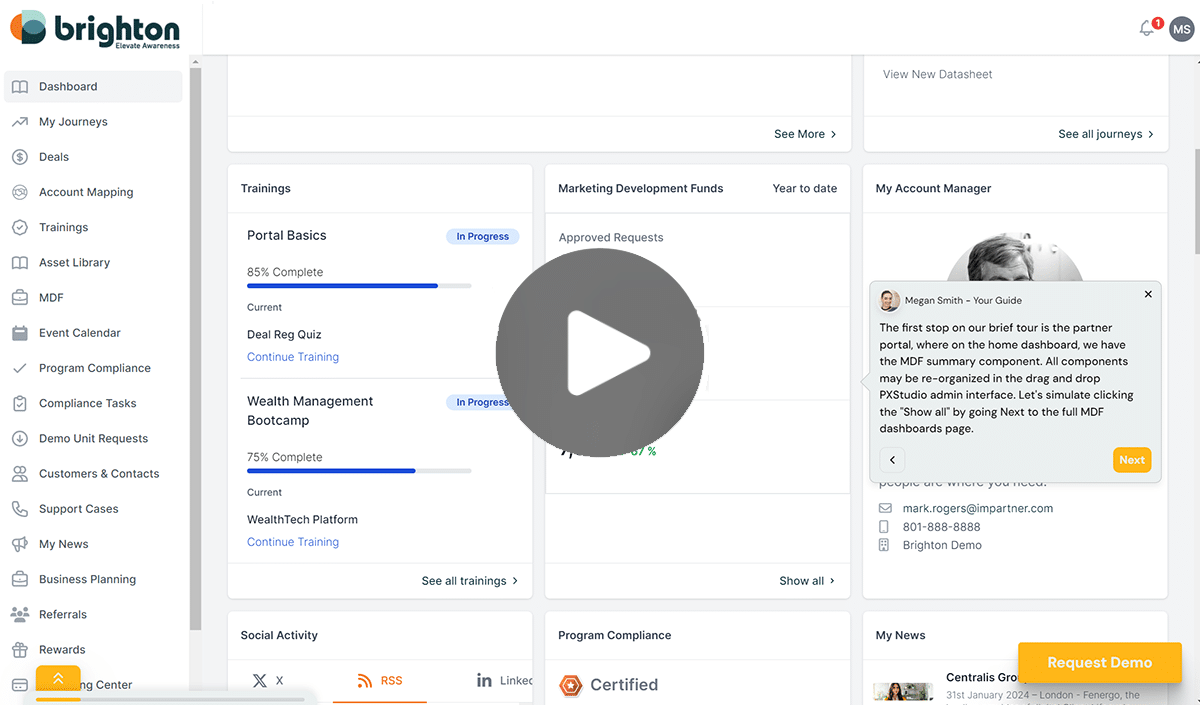This screenshot has width=1200, height=705.
Task: Close the Megan Smith guide popup
Action: point(1148,294)
